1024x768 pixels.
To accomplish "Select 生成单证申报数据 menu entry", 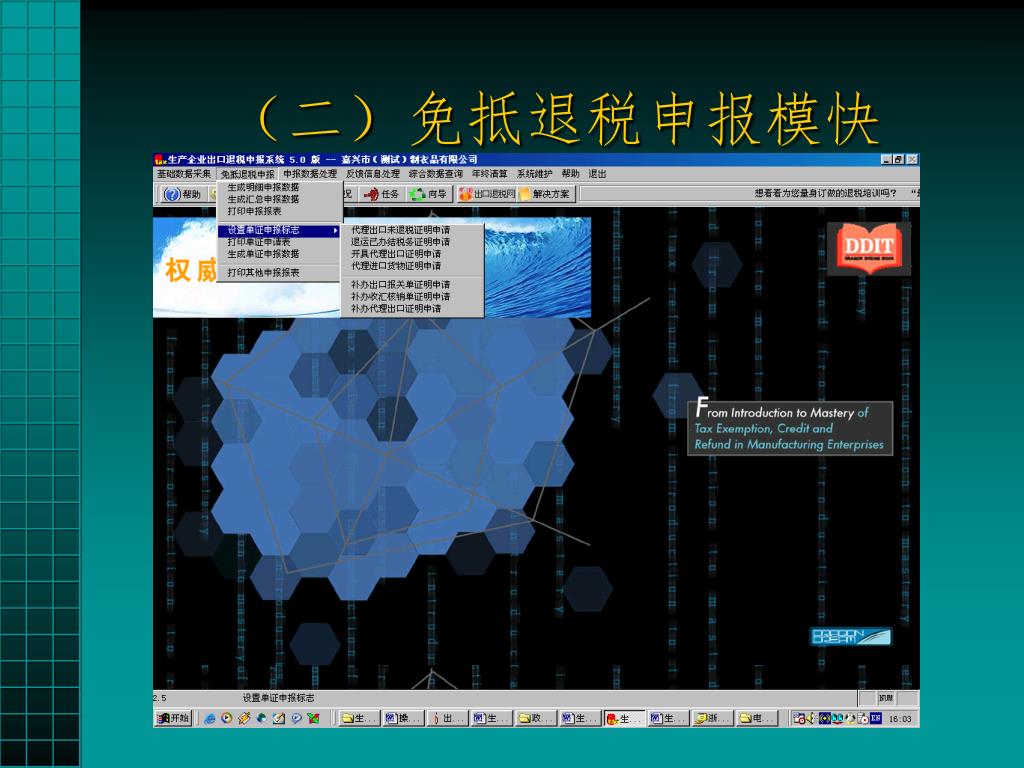I will pyautogui.click(x=280, y=253).
